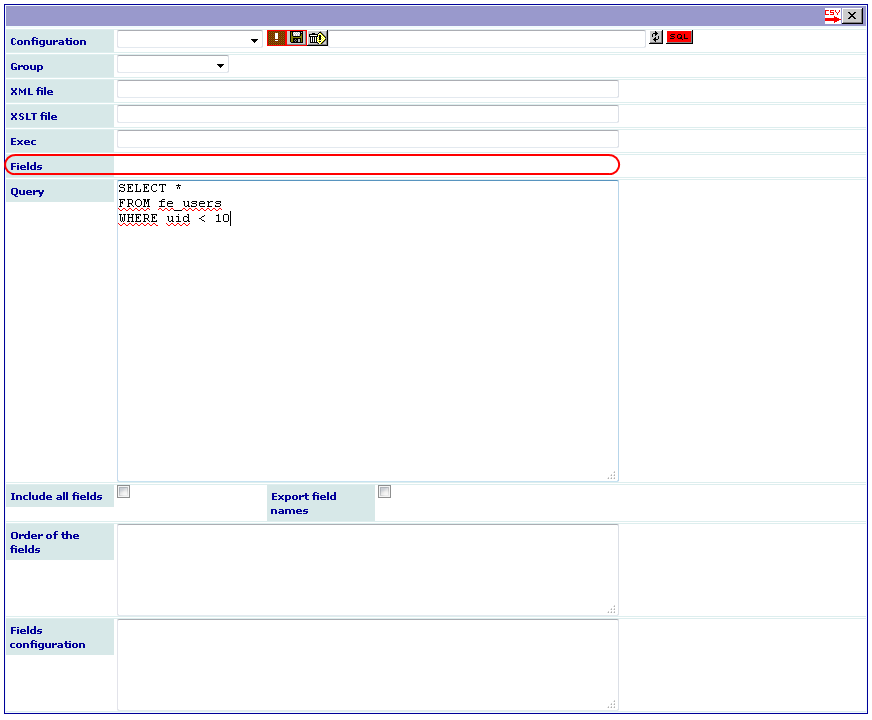
Task: Click the CSV export arrow icon
Action: point(833,16)
